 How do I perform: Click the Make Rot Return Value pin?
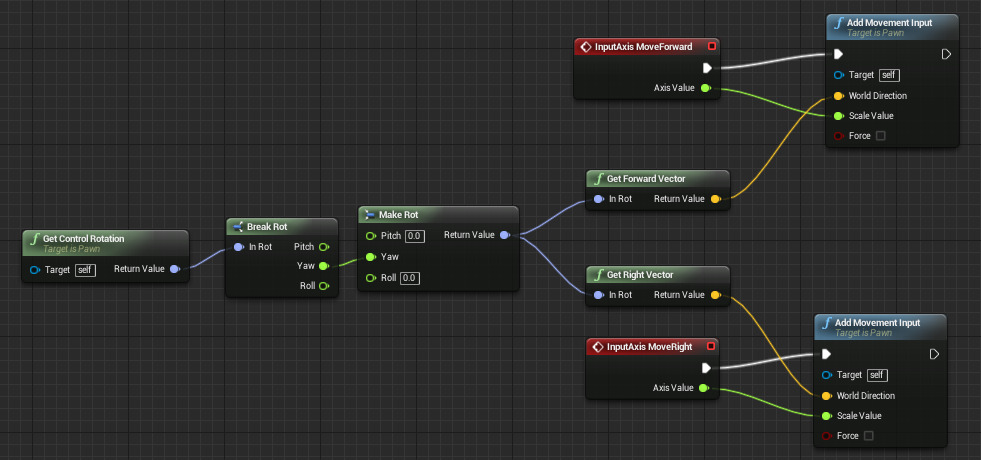(x=504, y=236)
